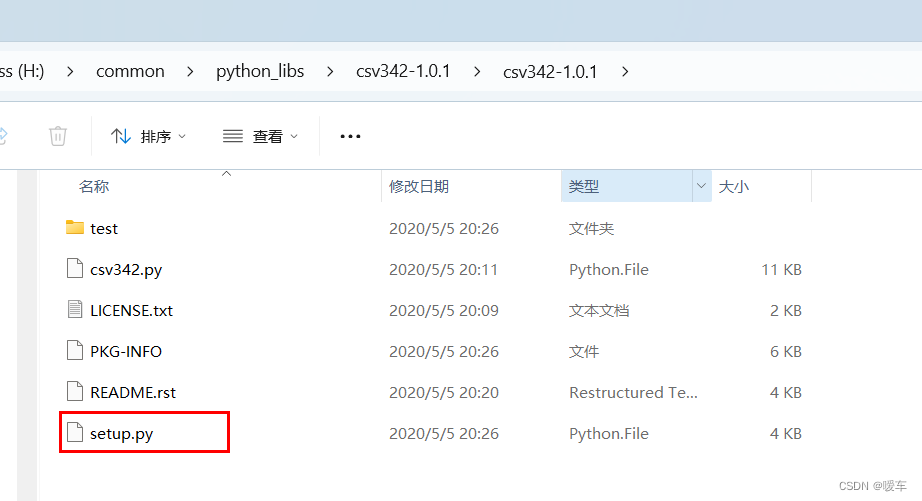922x501 pixels.
Task: Select the file name LICENSE.txt
Action: click(x=132, y=310)
